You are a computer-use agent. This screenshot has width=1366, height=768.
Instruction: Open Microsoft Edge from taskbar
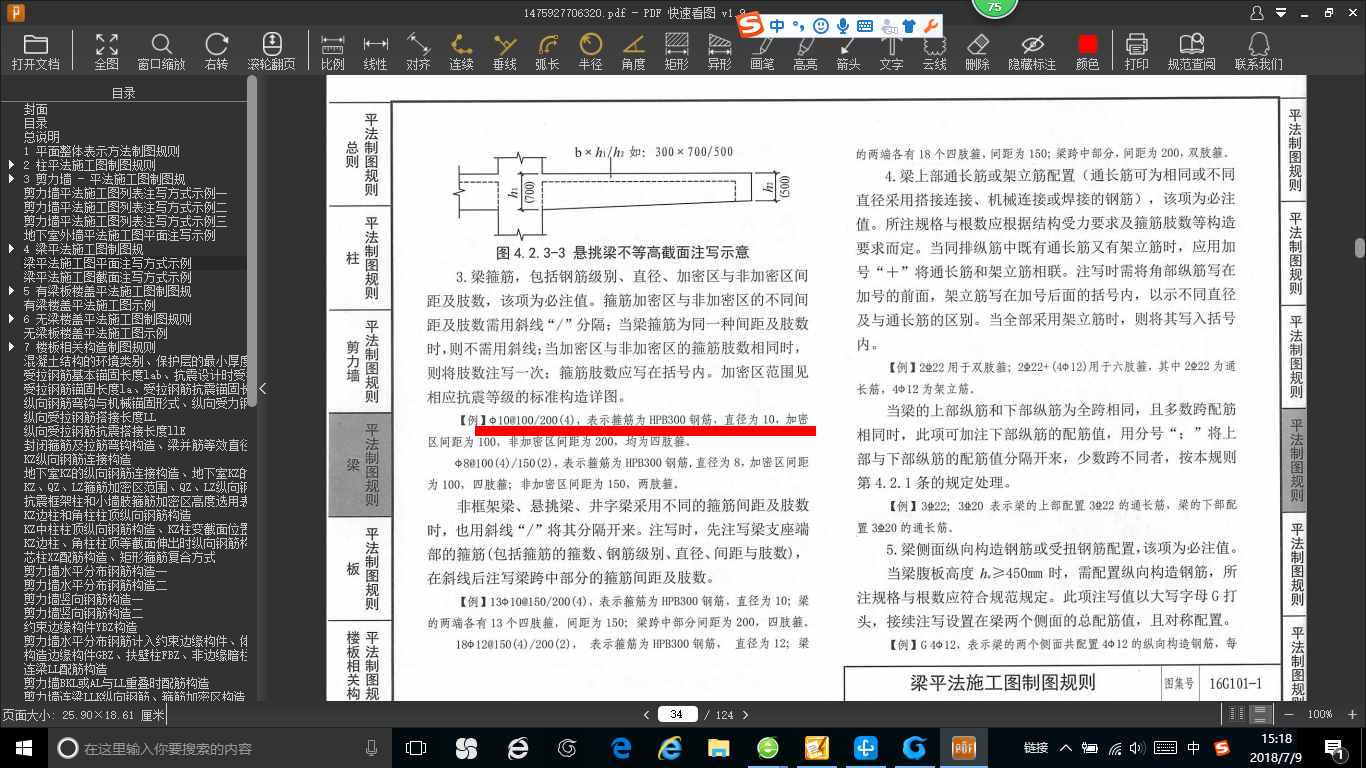tap(621, 748)
